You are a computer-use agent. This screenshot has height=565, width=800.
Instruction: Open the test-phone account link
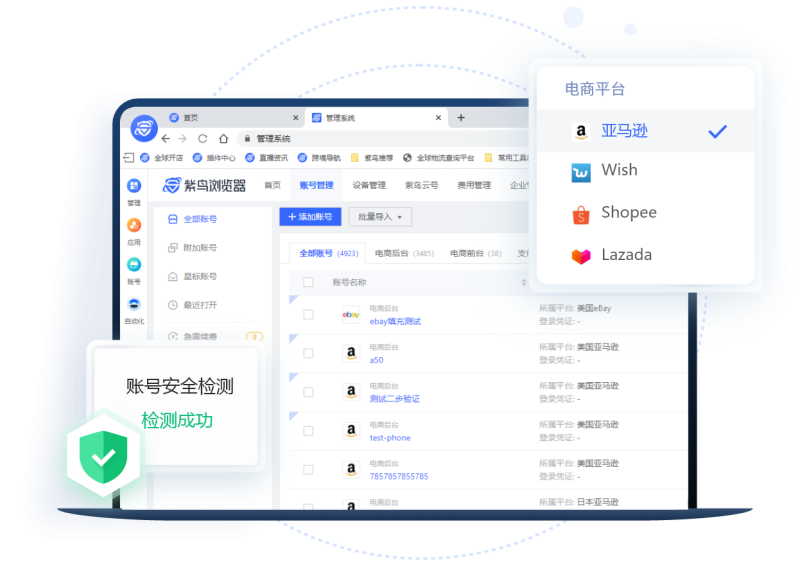[390, 437]
